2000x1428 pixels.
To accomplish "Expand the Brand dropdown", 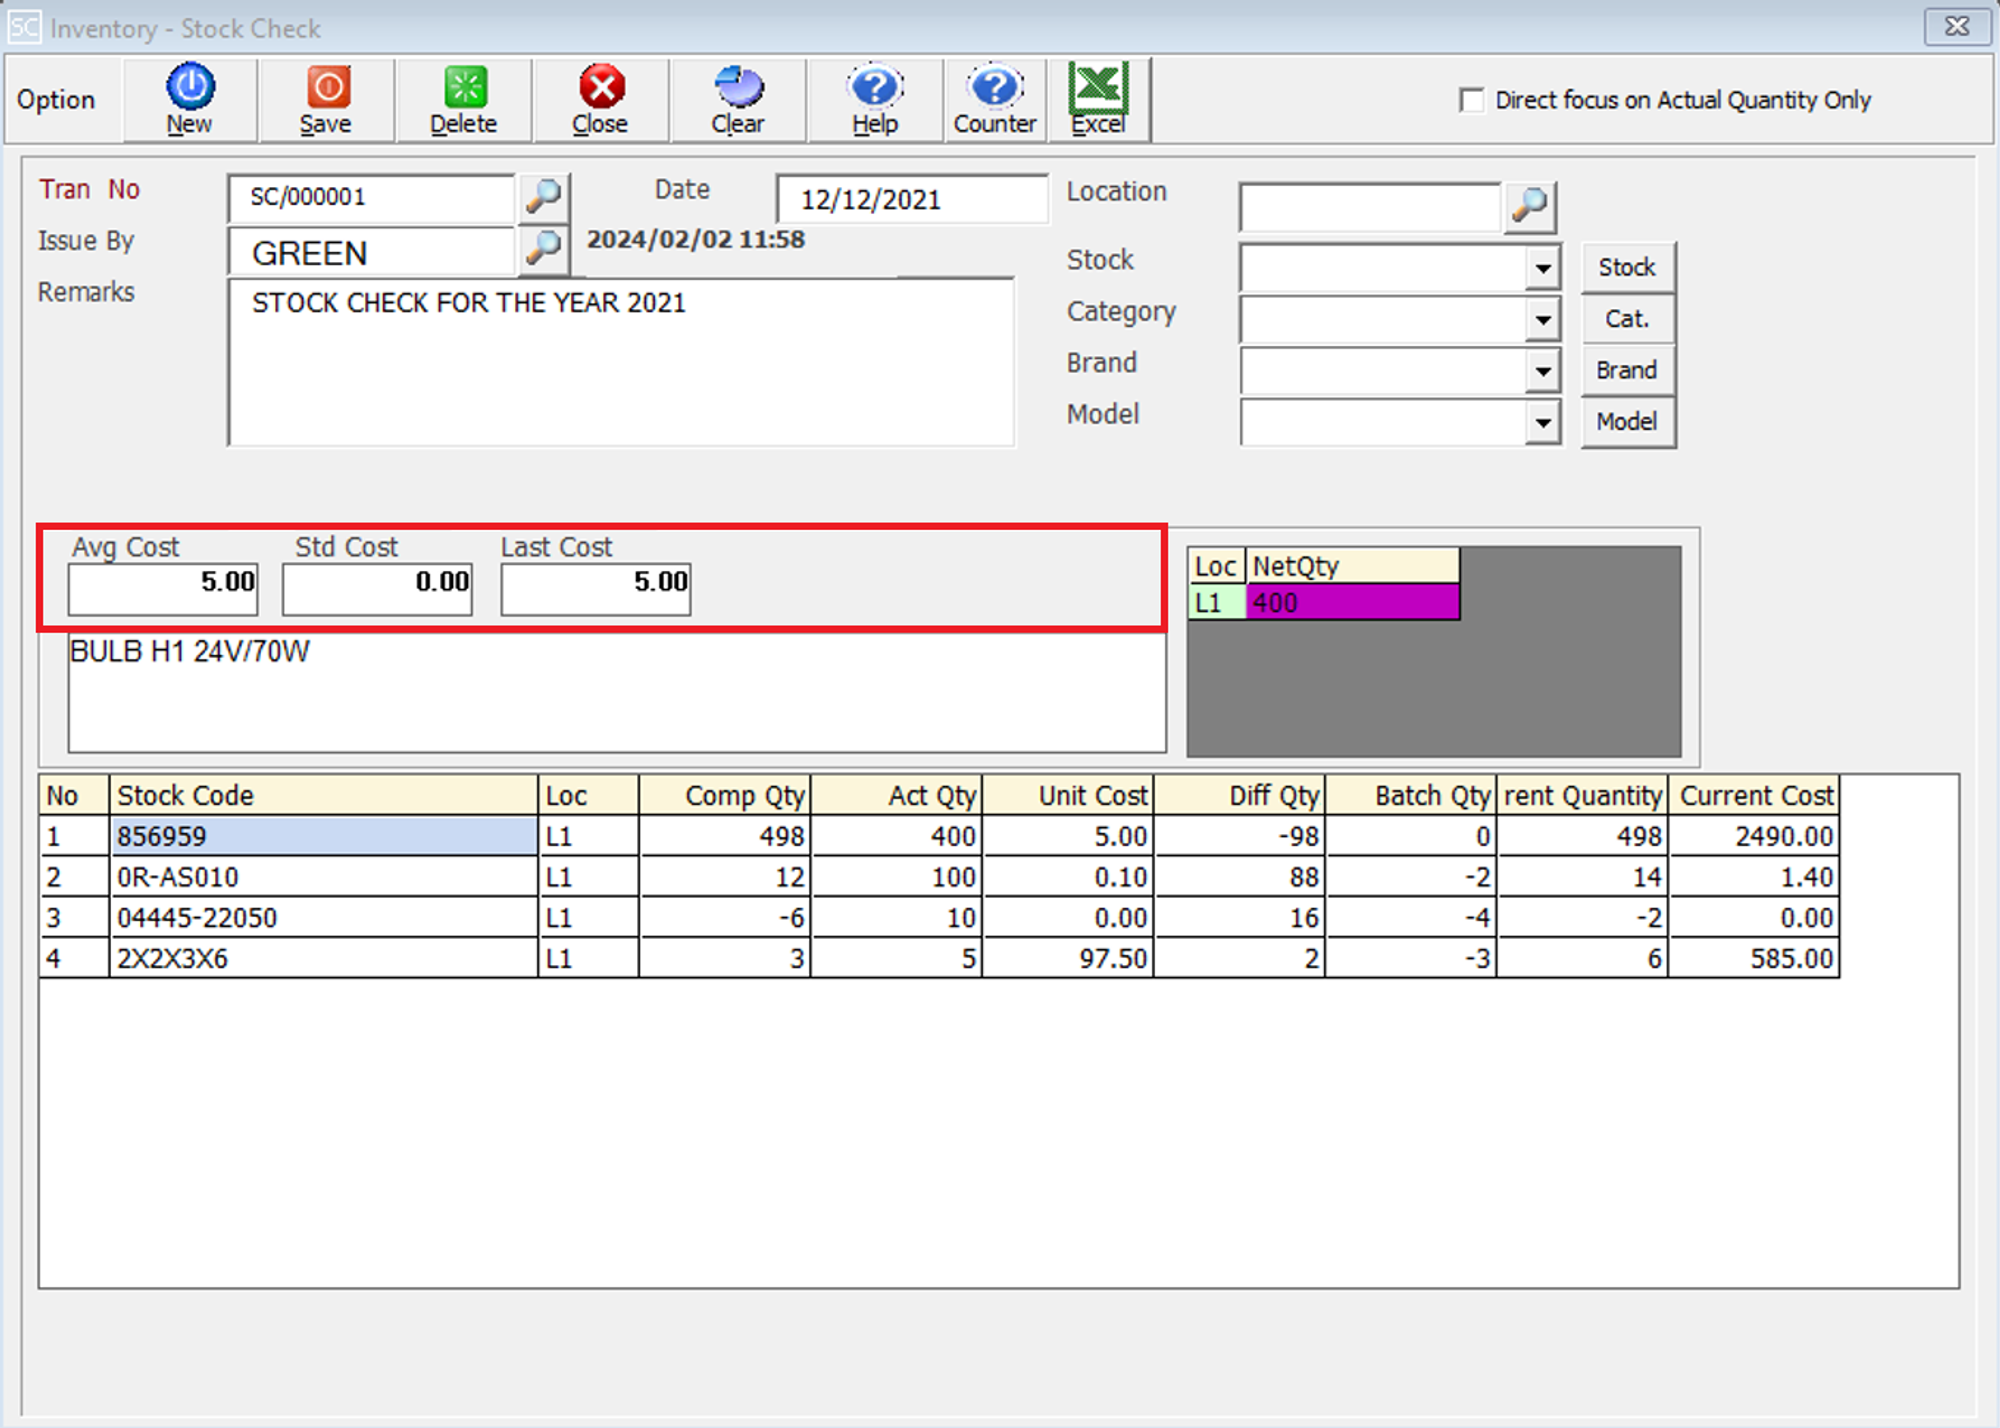I will coord(1543,371).
